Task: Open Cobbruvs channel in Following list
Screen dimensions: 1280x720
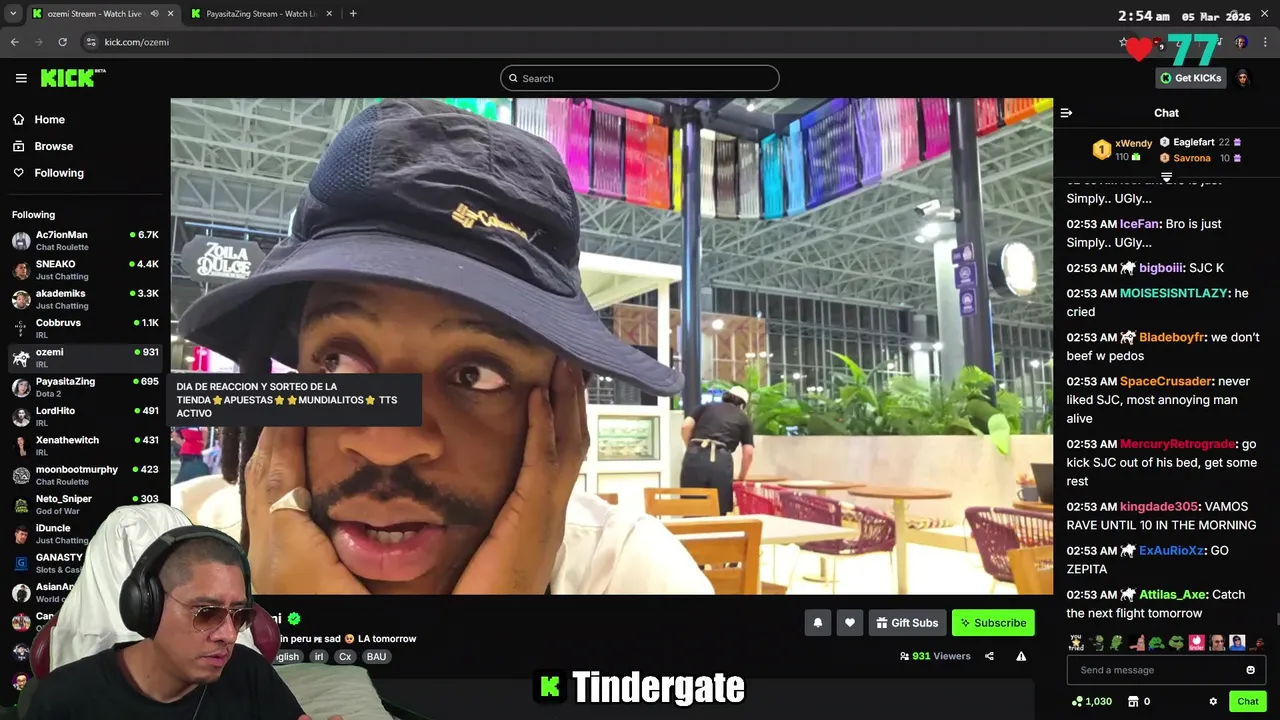Action: [85, 328]
